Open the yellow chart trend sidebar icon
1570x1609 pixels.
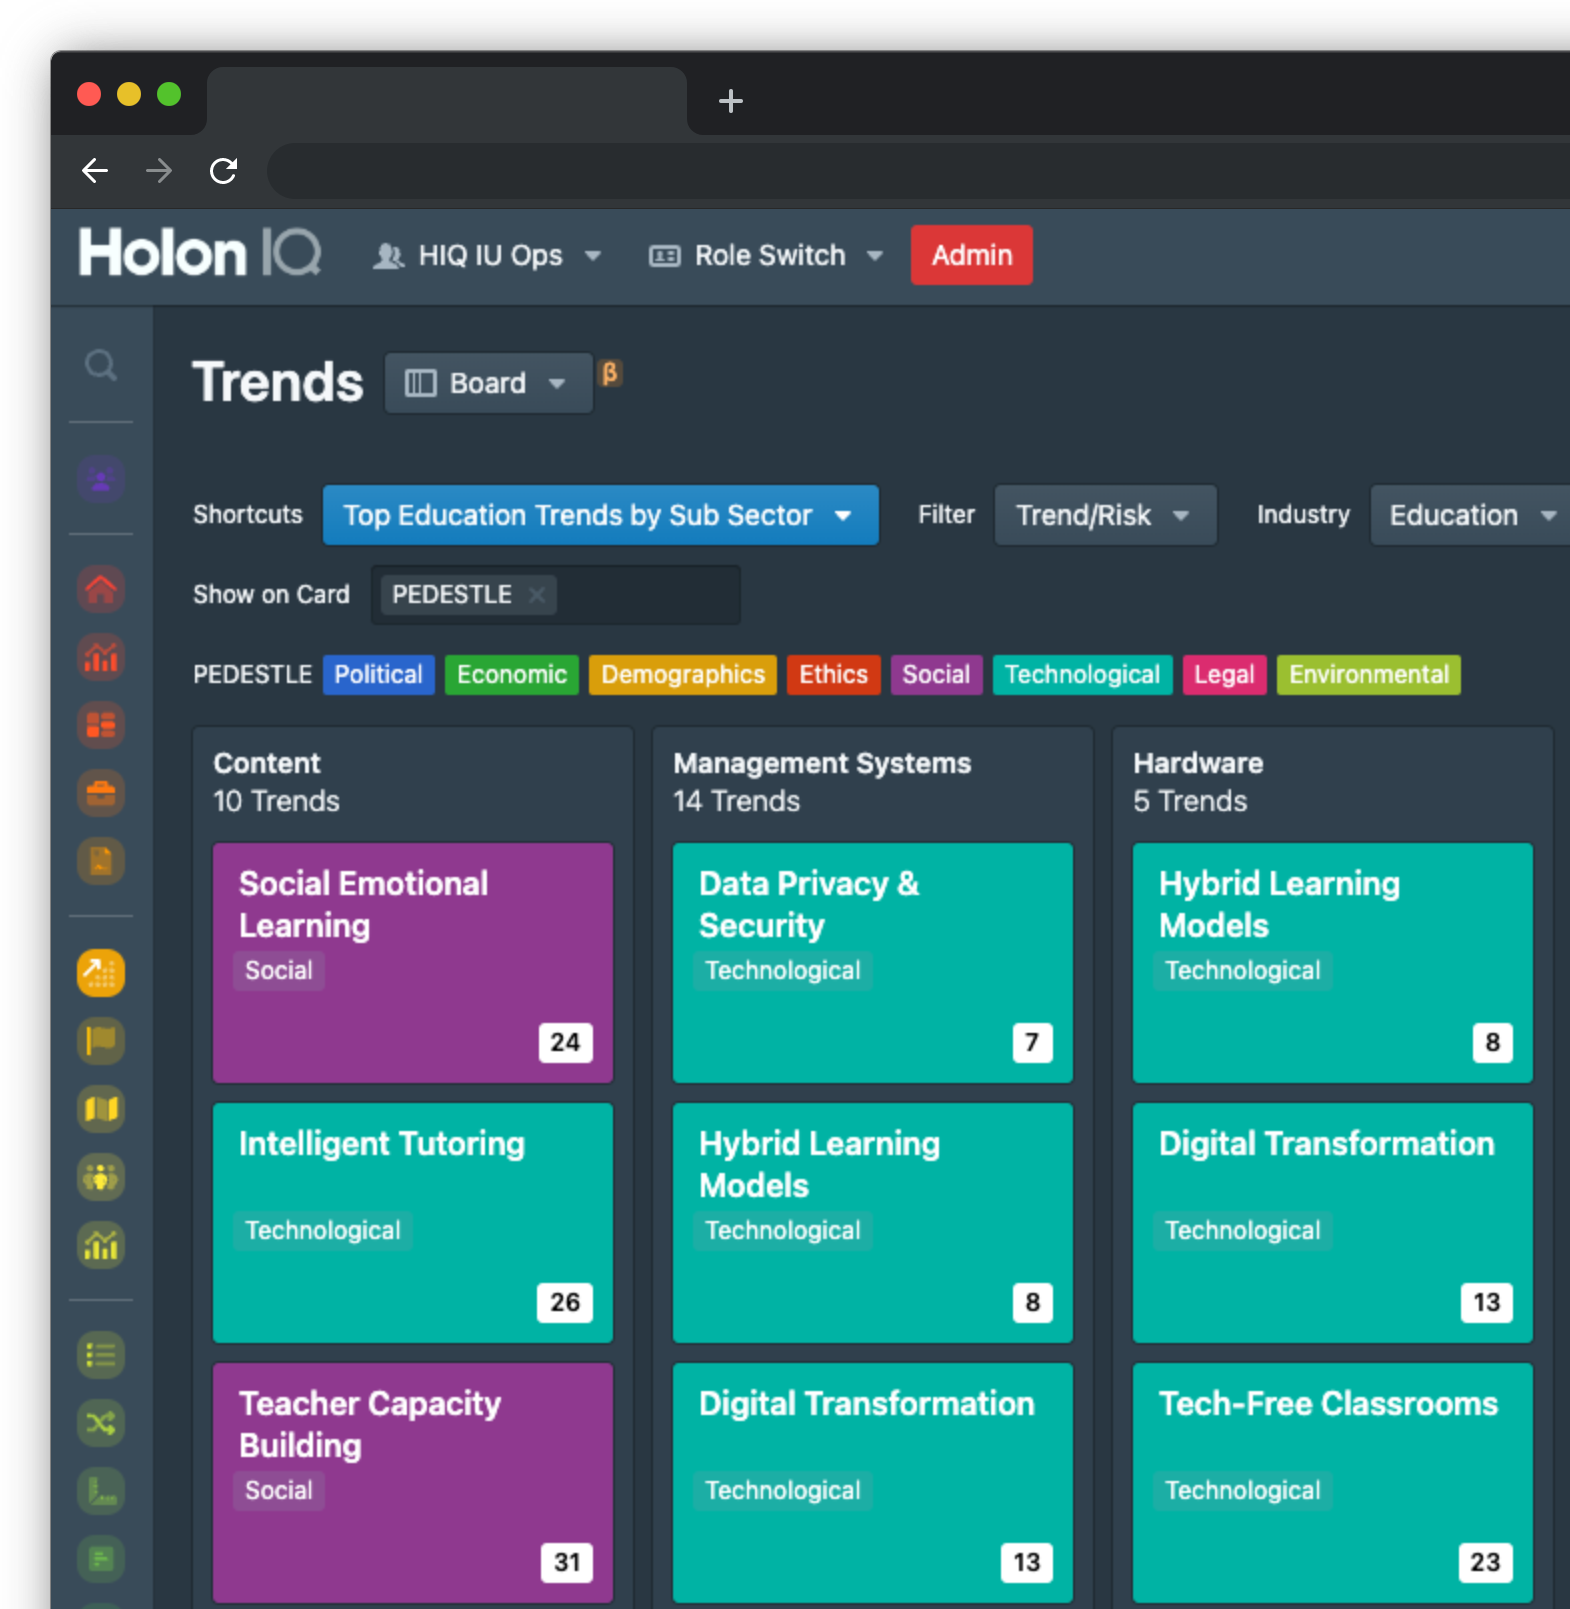coord(101,1245)
